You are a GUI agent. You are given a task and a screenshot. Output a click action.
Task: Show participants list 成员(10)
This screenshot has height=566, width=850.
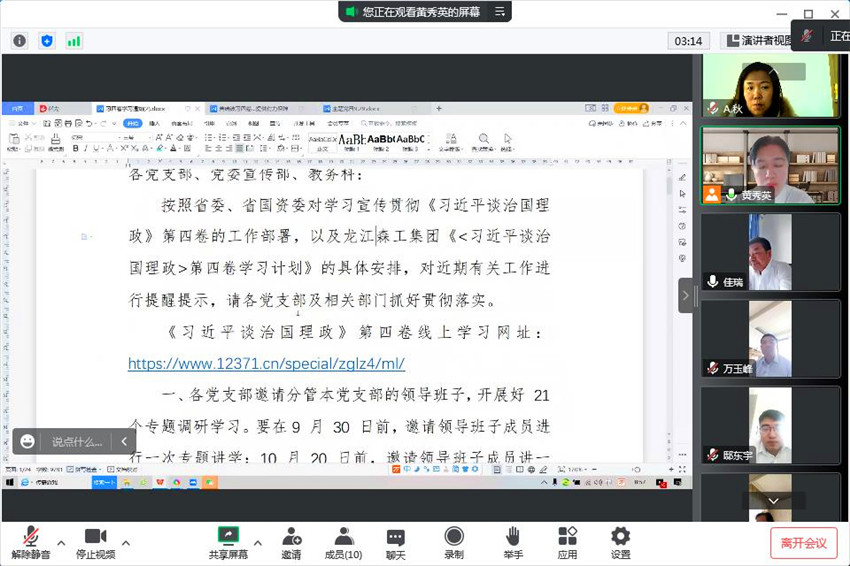(343, 542)
